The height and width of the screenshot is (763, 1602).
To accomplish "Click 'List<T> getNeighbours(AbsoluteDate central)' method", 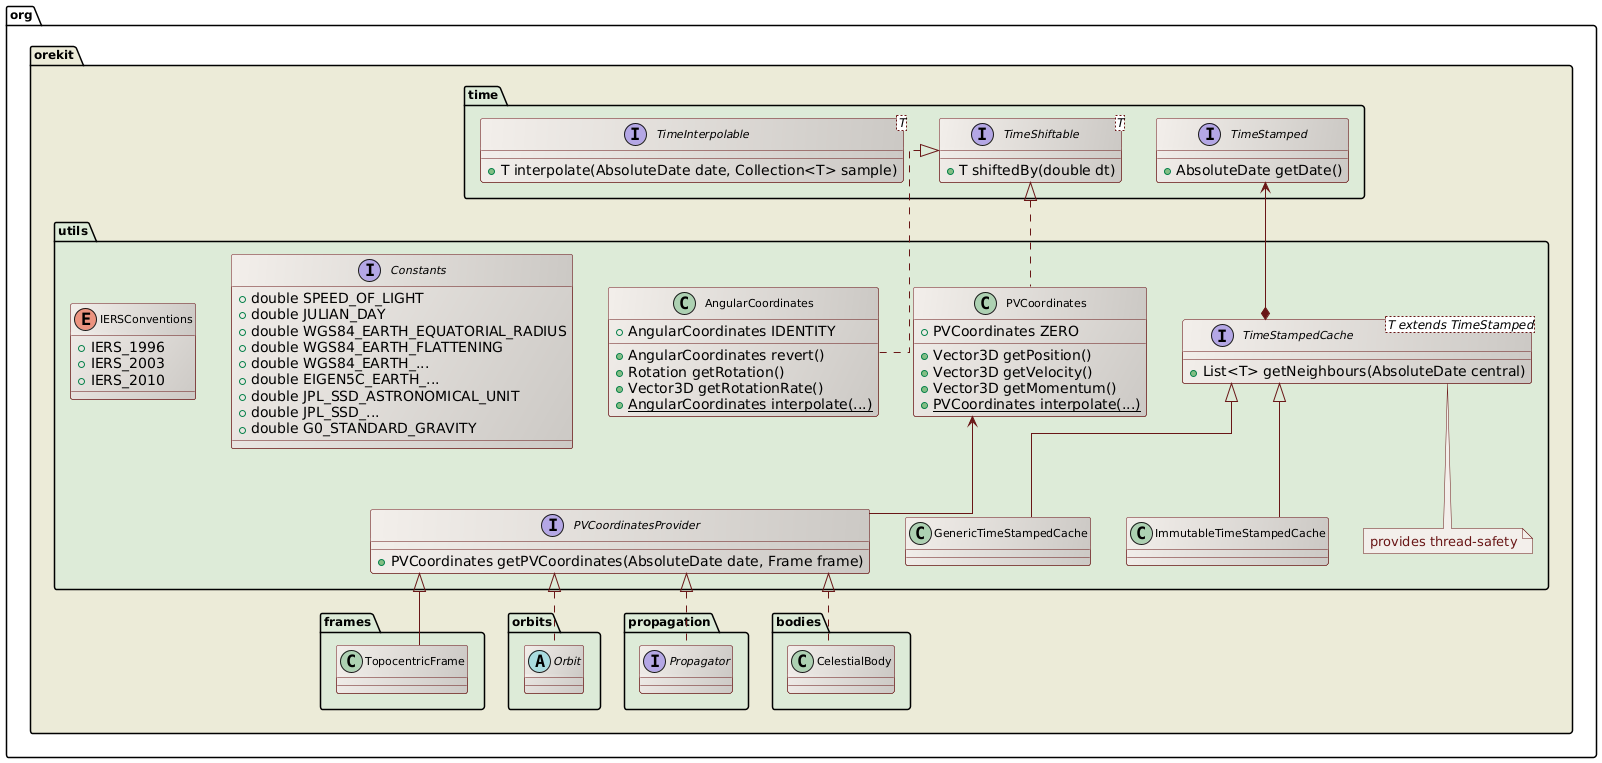I will click(1364, 371).
